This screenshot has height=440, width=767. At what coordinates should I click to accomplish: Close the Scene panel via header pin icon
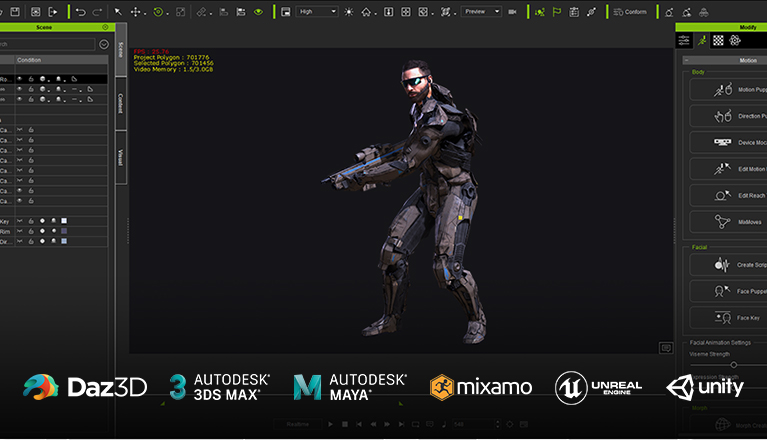pyautogui.click(x=105, y=27)
